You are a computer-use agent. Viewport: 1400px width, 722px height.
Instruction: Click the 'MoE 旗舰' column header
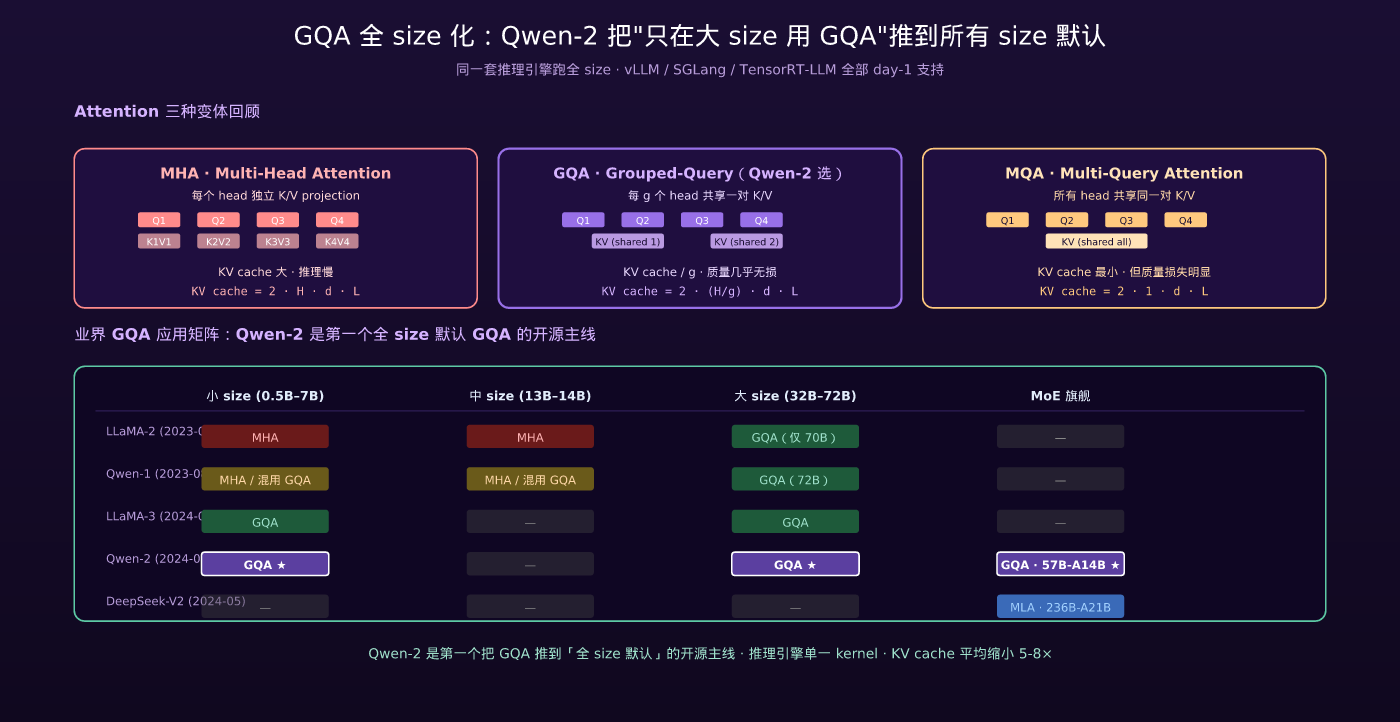[1060, 396]
